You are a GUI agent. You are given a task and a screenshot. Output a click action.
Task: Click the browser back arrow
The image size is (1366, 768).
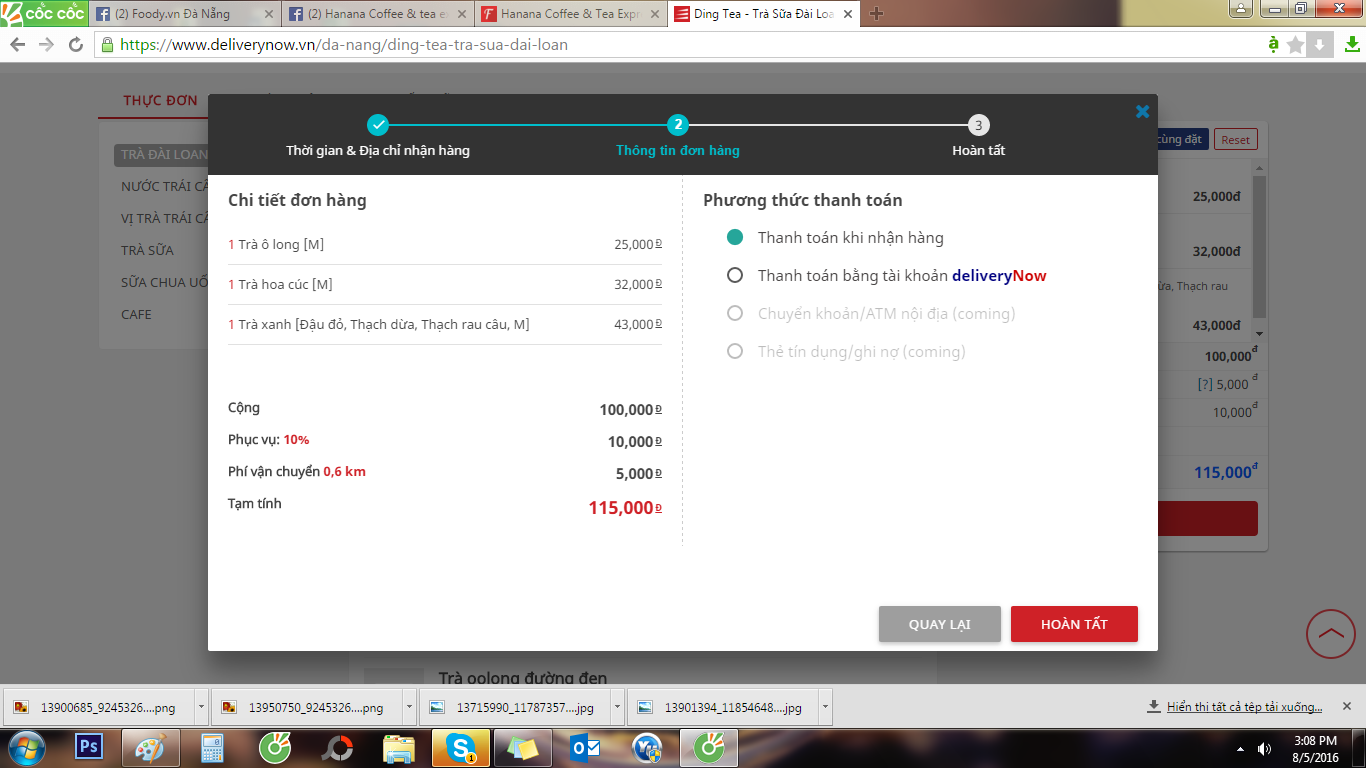pyautogui.click(x=17, y=45)
